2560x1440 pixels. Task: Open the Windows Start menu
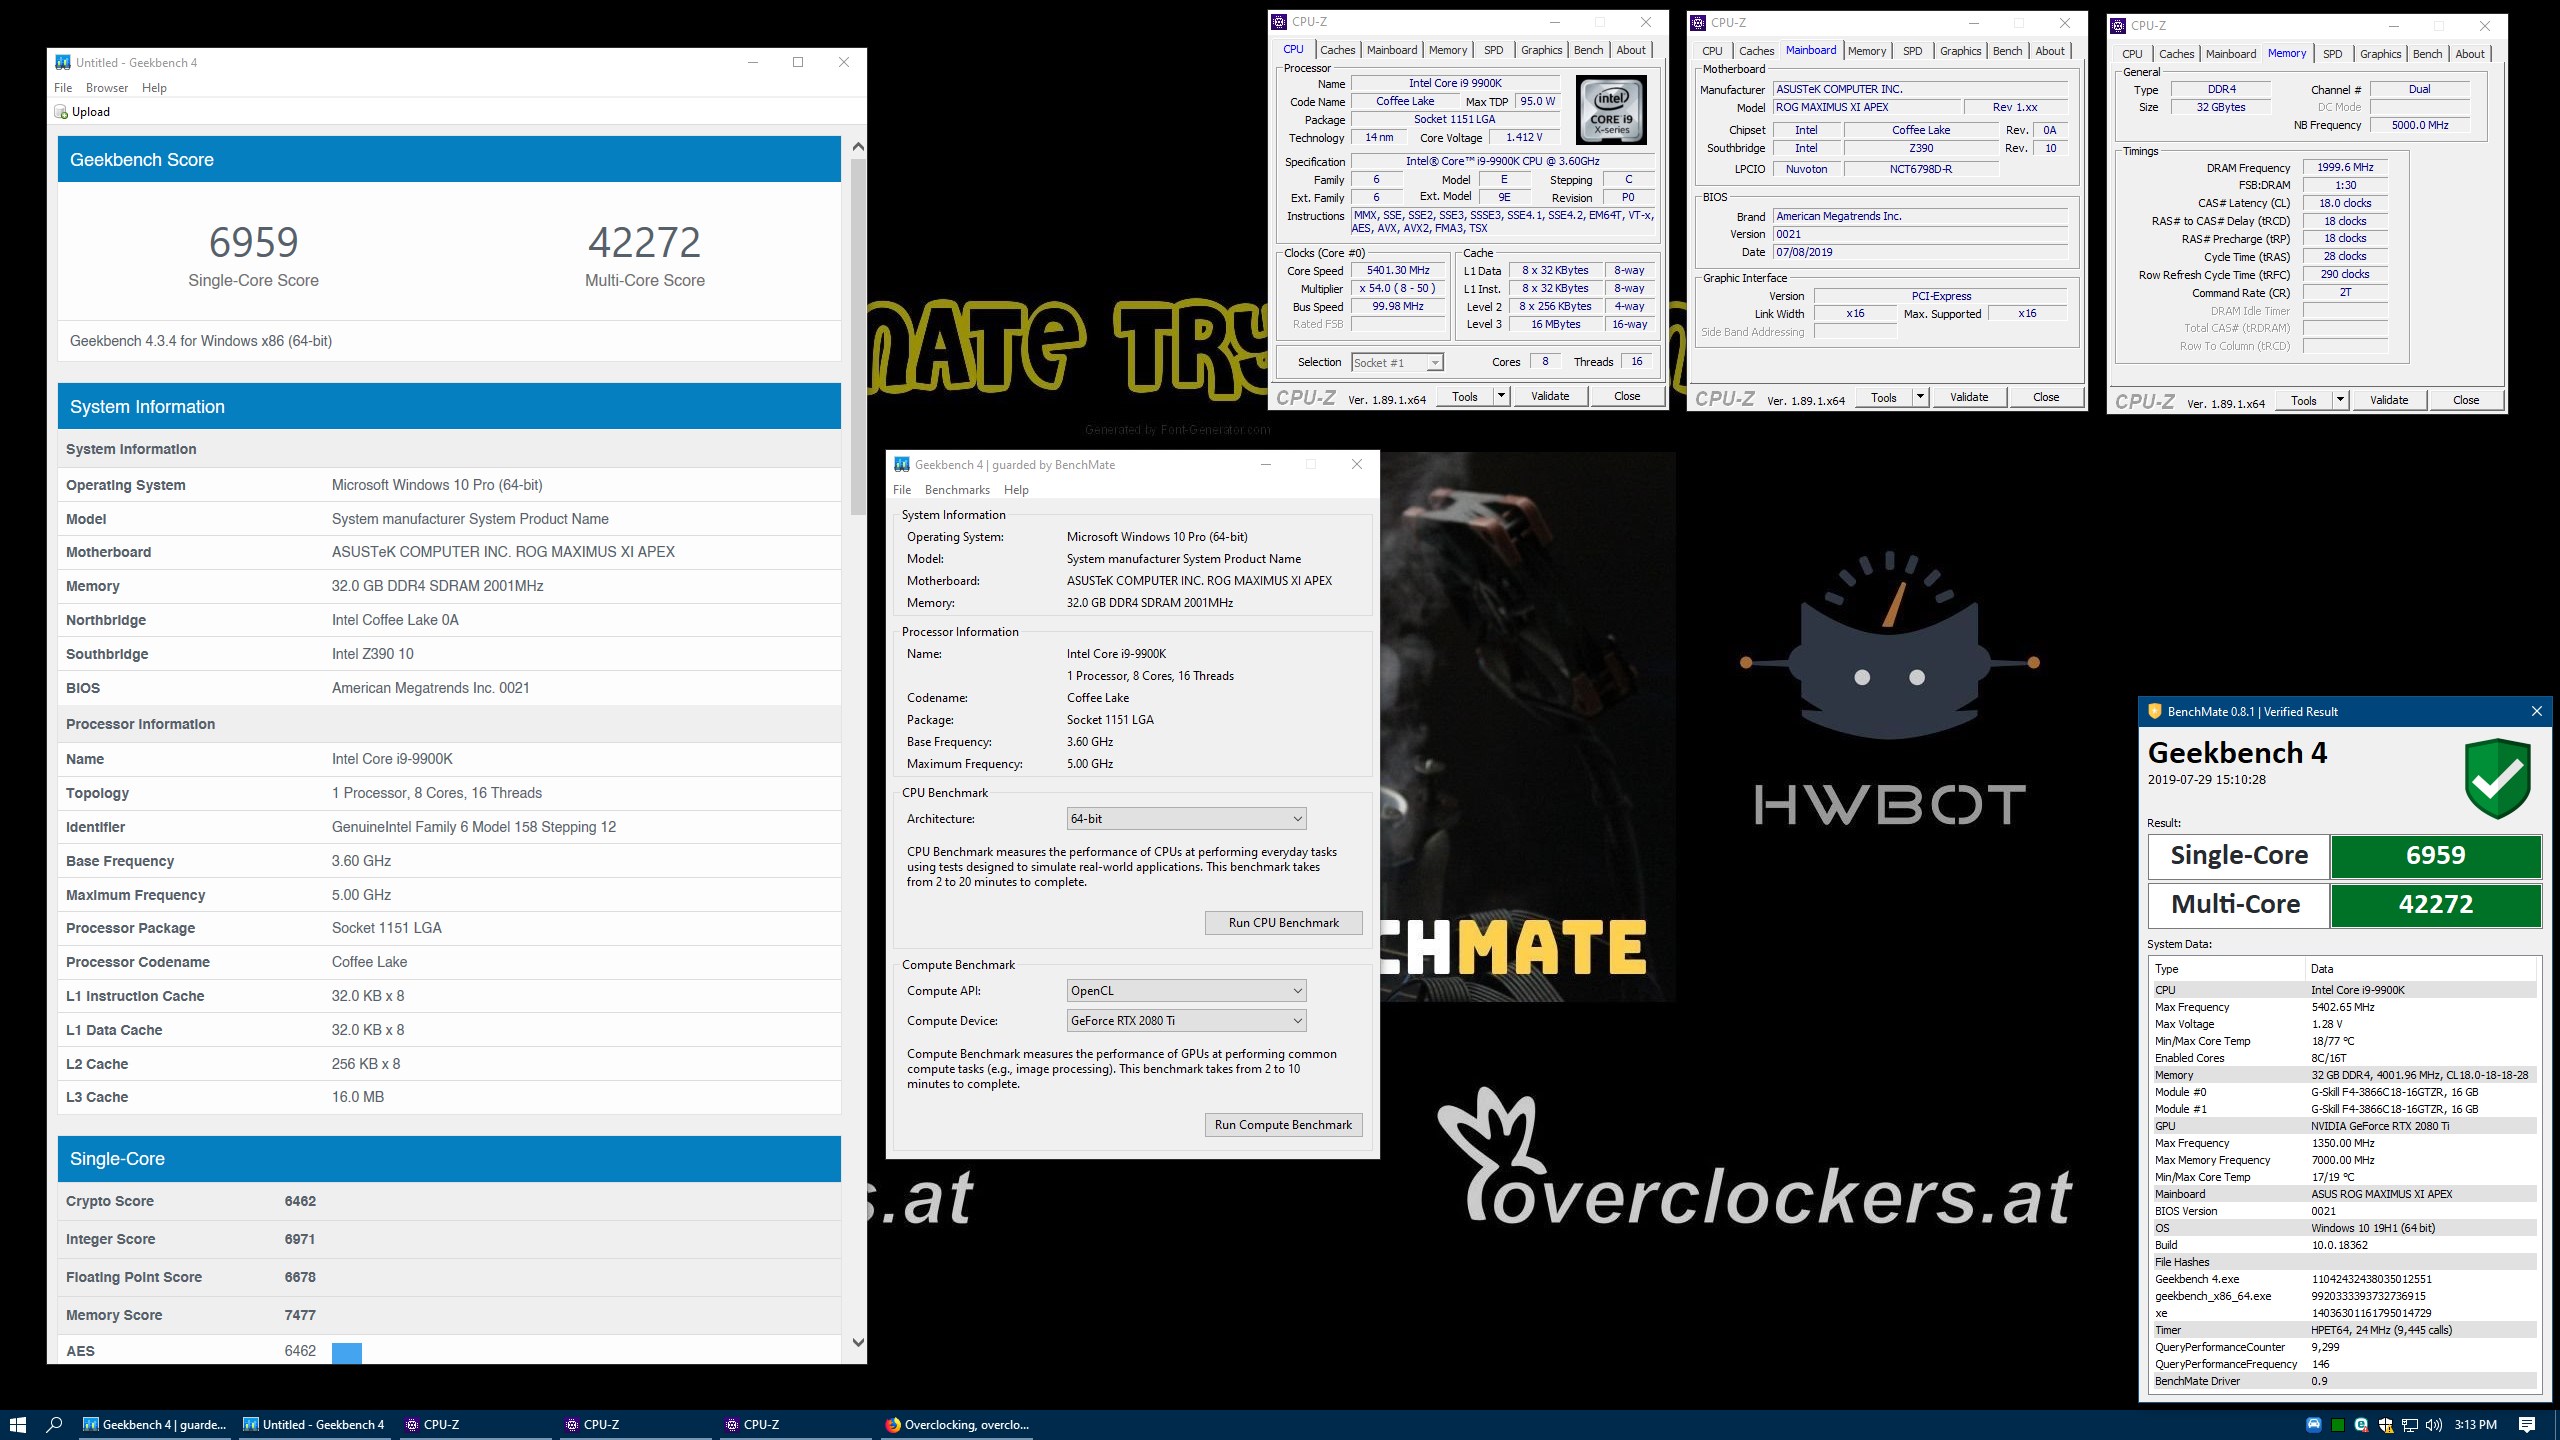click(17, 1425)
